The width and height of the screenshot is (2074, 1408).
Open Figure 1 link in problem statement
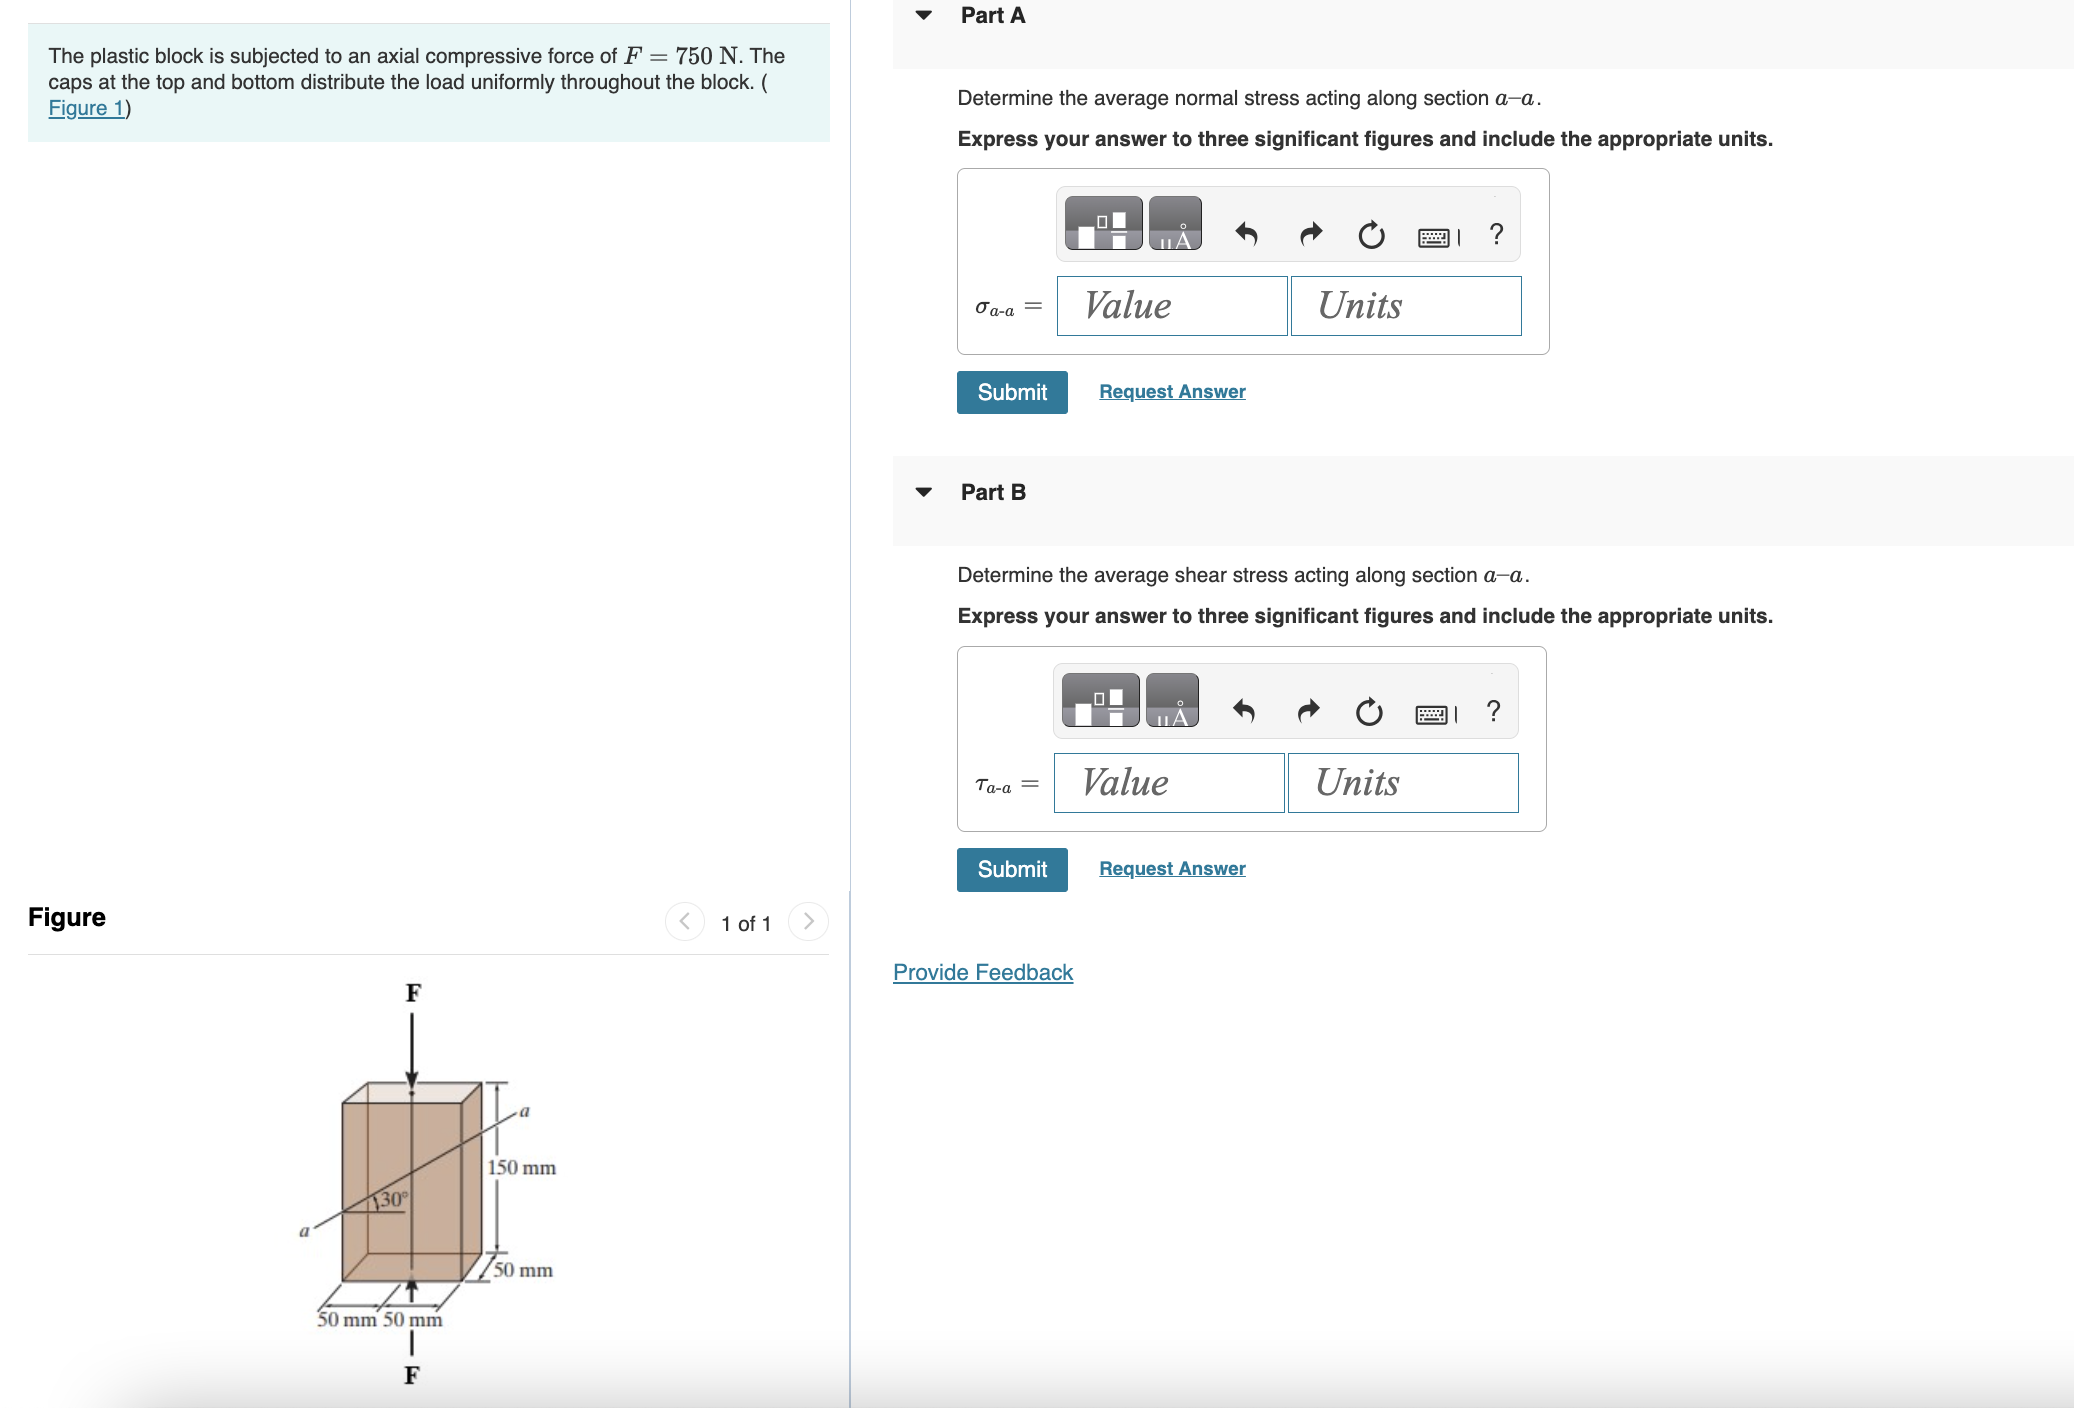click(x=86, y=108)
